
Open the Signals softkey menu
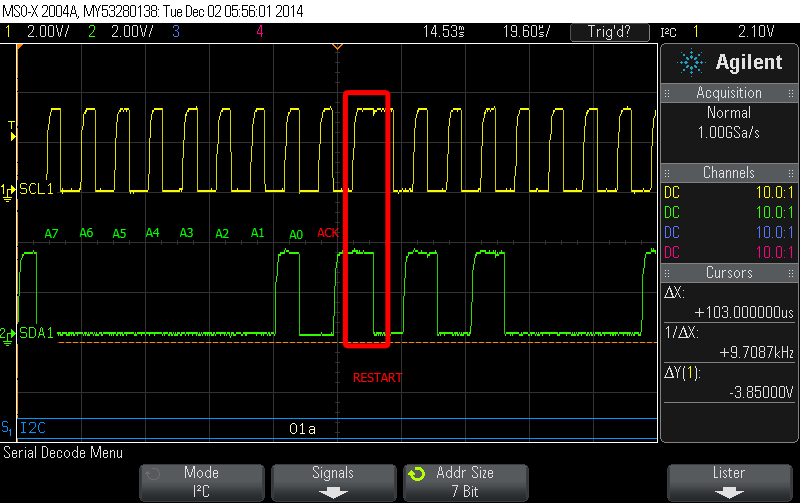pos(333,482)
